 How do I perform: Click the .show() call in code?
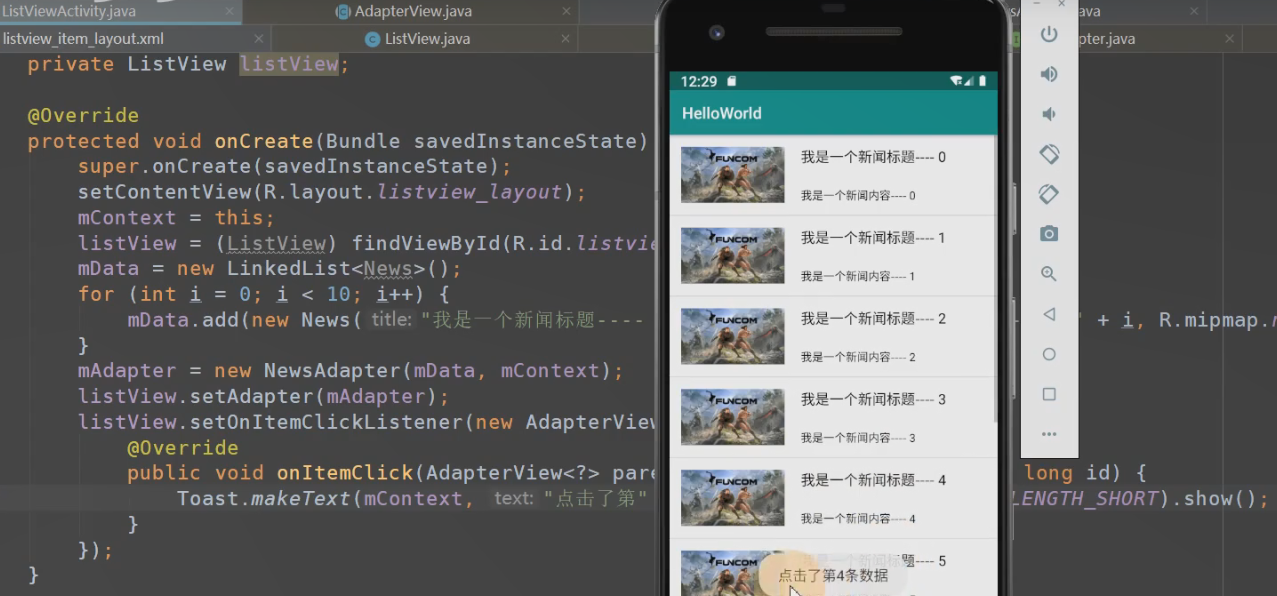tap(1214, 499)
